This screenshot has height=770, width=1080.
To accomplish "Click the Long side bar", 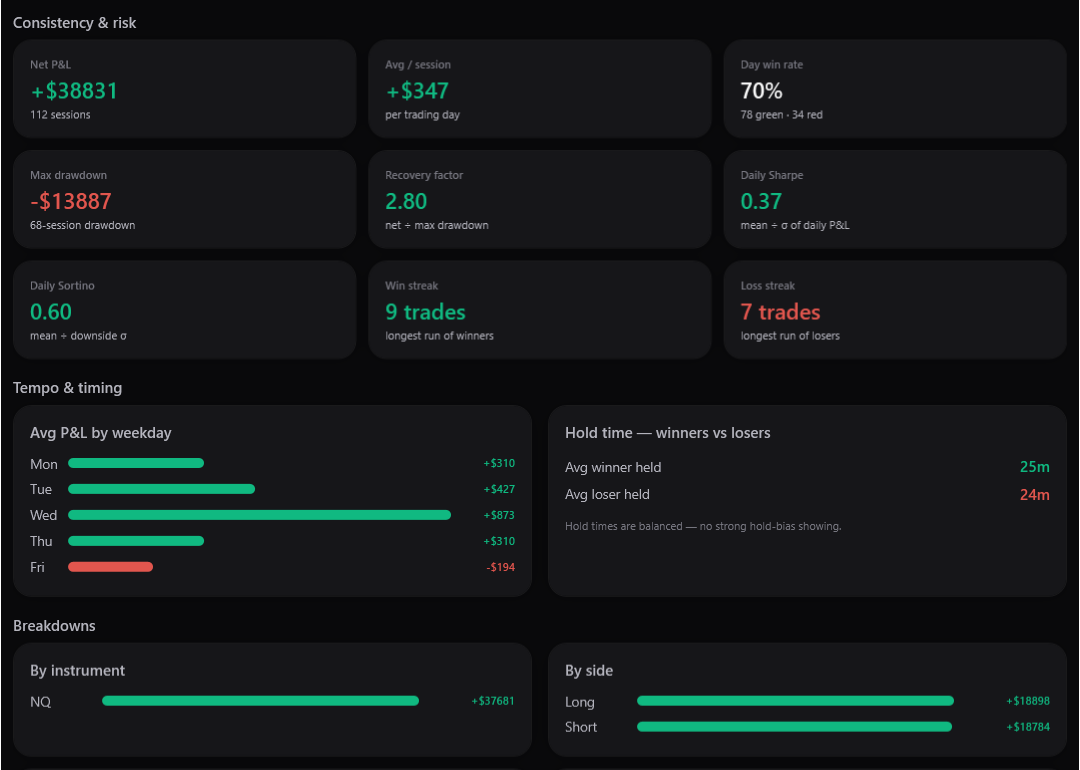I will click(796, 700).
